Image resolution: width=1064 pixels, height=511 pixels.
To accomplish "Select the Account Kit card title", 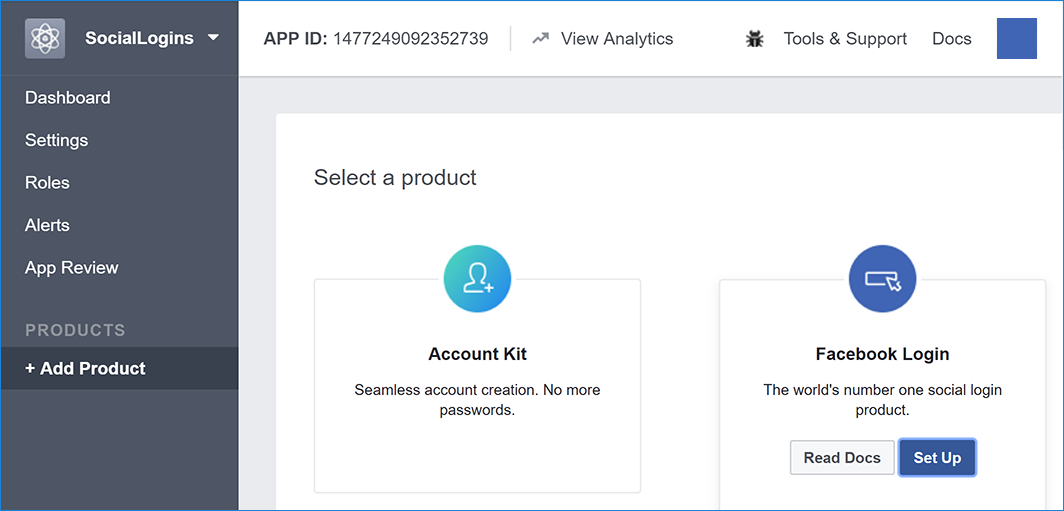I will tap(477, 354).
